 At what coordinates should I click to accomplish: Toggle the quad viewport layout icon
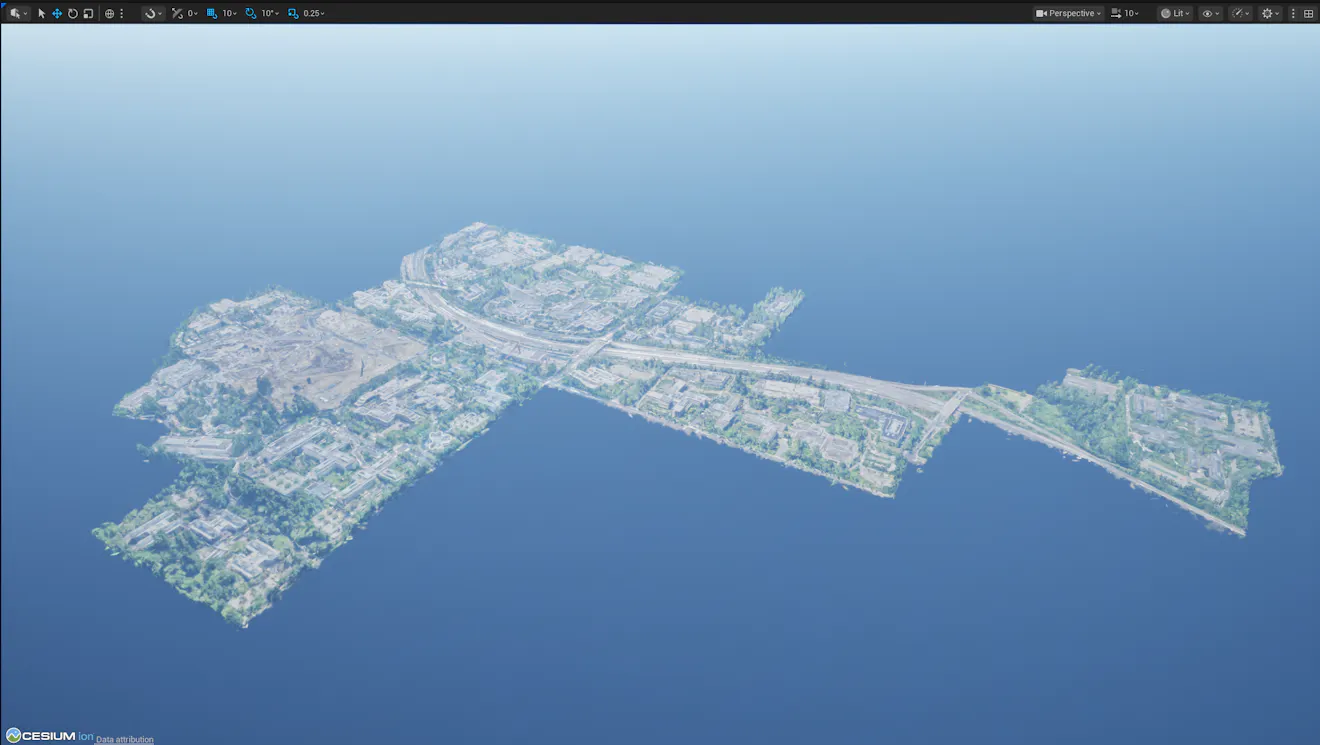(1308, 13)
